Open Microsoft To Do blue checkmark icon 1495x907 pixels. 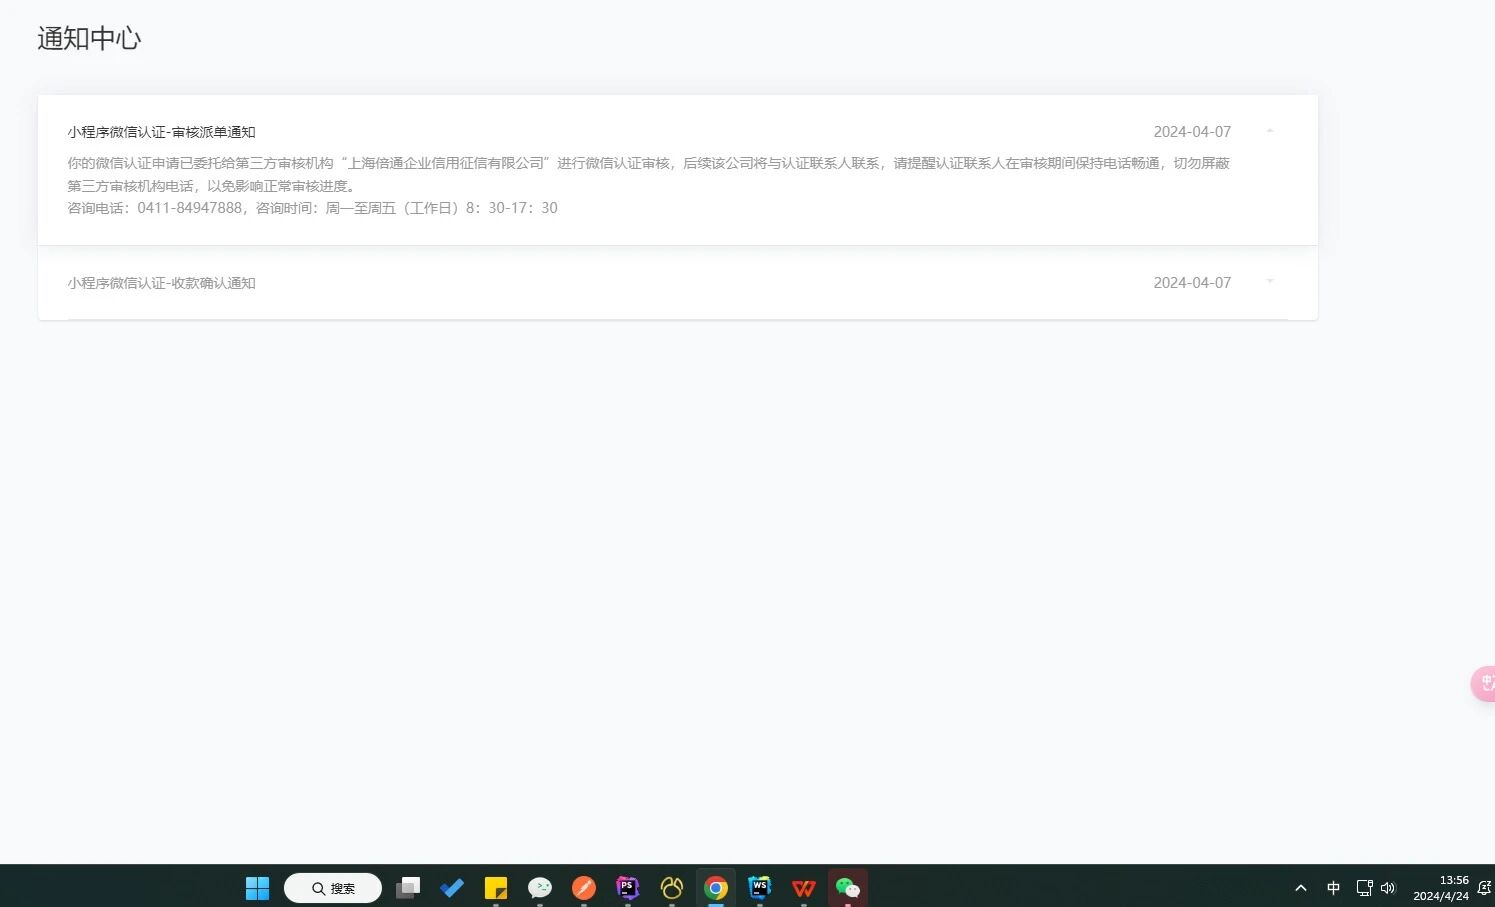[x=452, y=888]
